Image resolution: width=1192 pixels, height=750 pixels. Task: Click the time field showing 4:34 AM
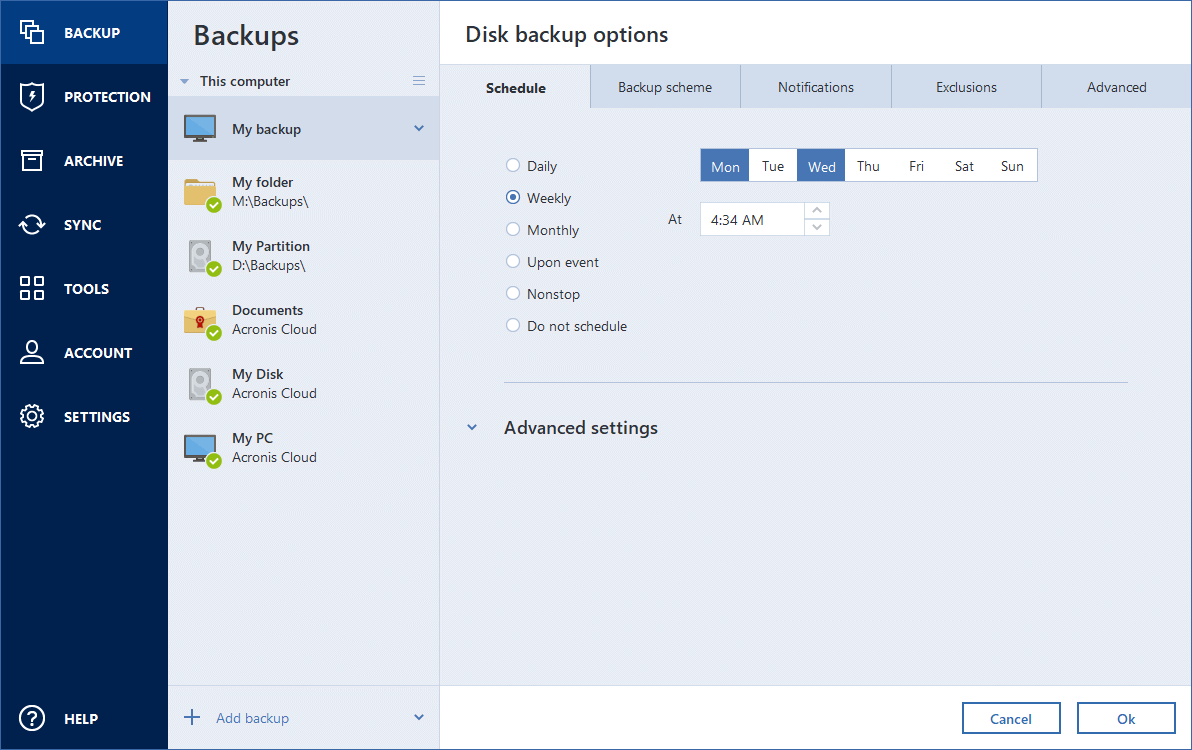point(751,219)
